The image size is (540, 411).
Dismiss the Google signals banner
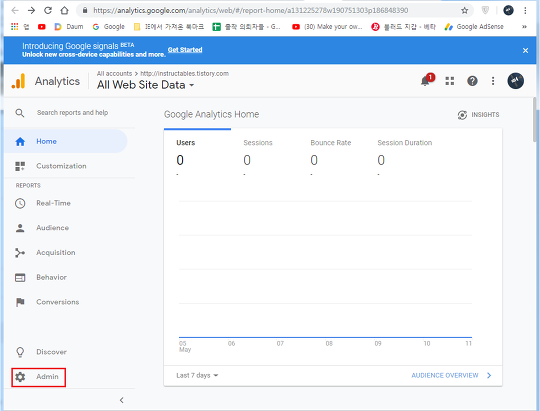(525, 50)
